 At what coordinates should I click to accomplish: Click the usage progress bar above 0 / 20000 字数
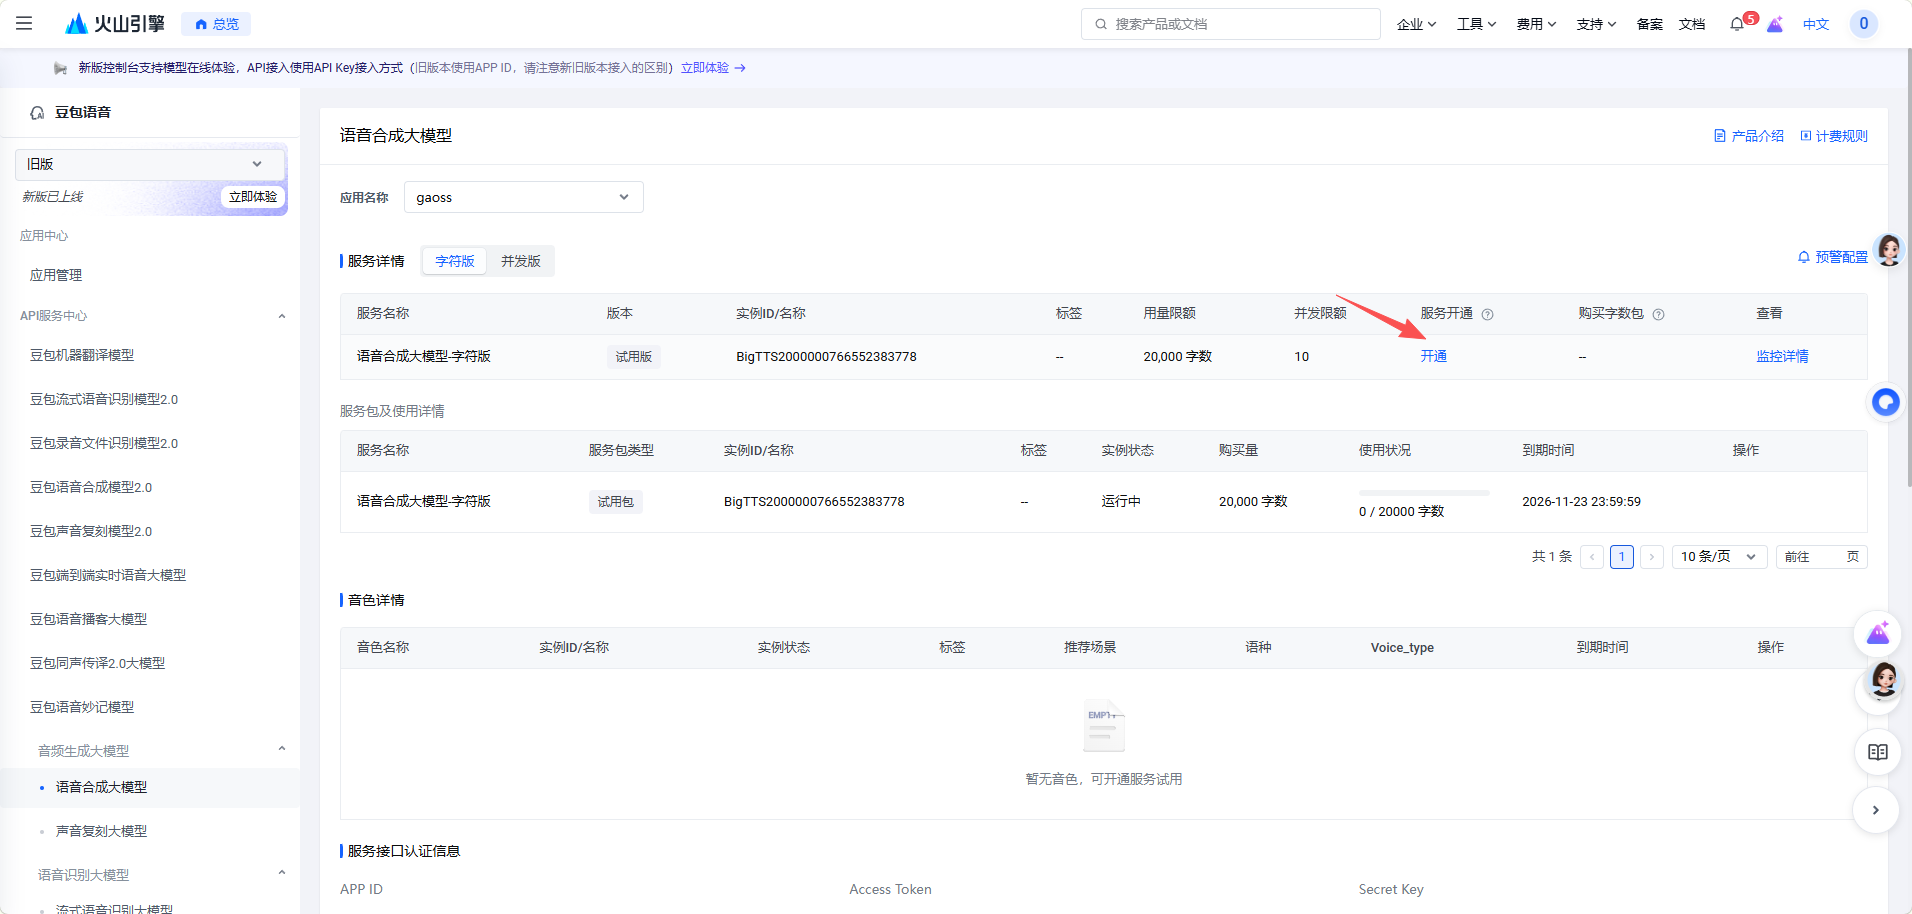pyautogui.click(x=1424, y=493)
